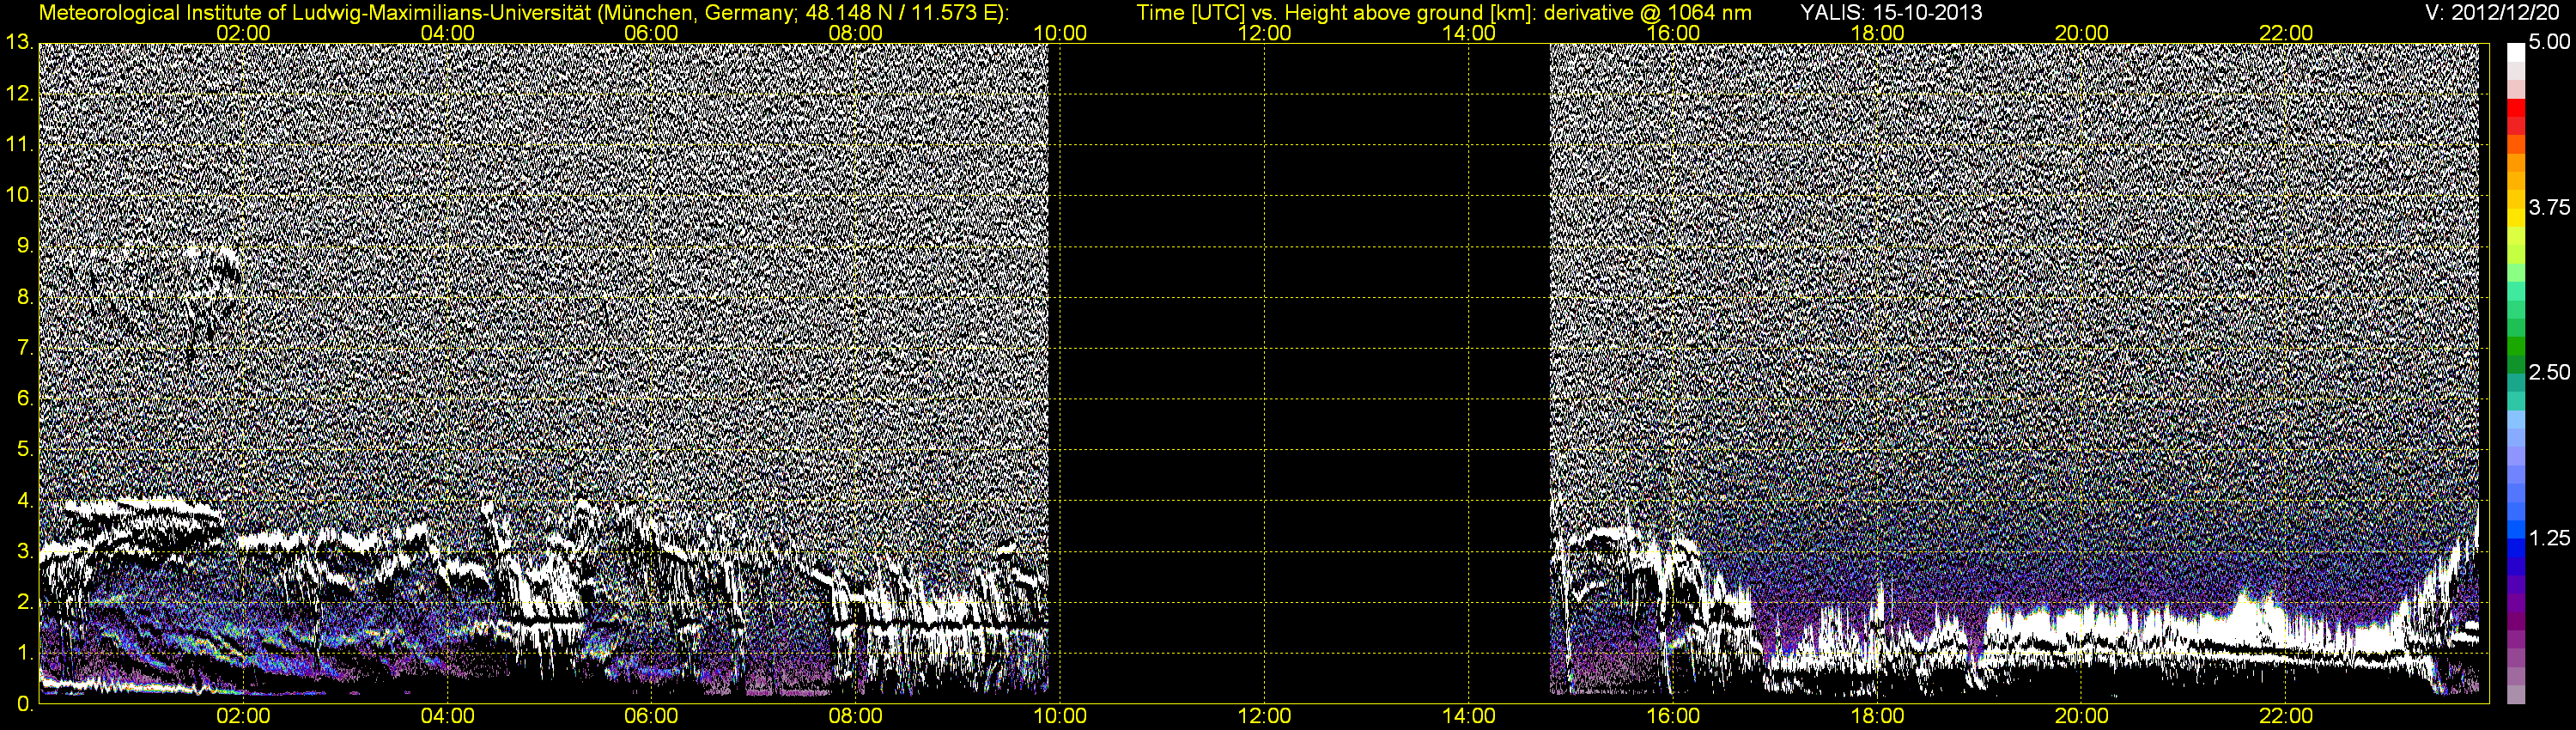Click the 16:00 label on the top time axis

pos(1673,33)
